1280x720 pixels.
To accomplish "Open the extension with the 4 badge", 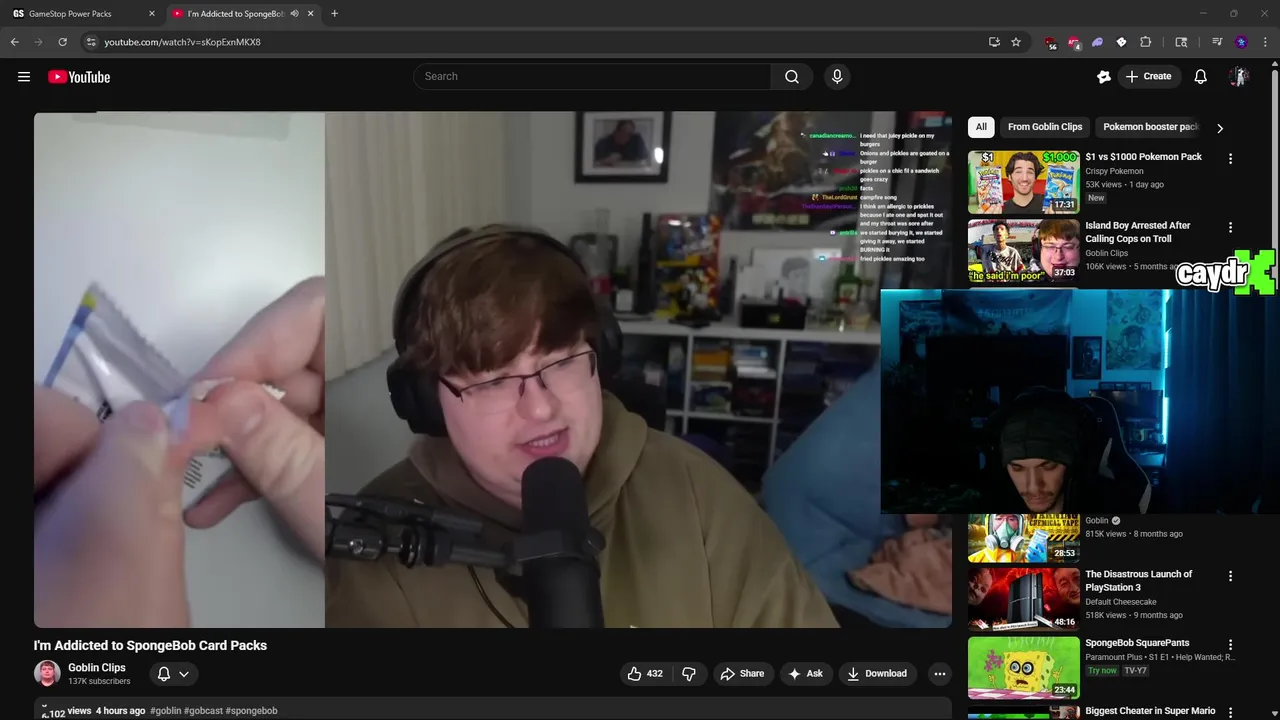I will (1074, 43).
